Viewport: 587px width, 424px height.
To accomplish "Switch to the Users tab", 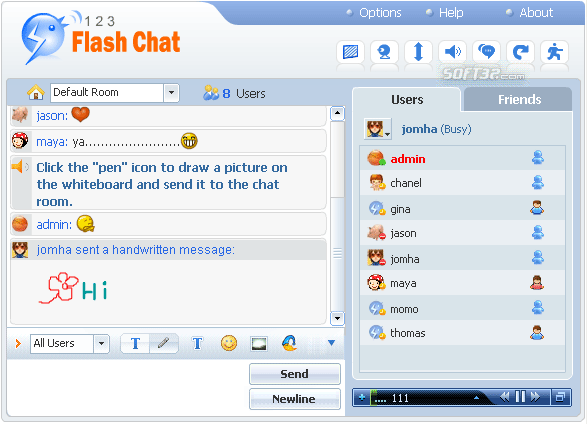I will [407, 100].
